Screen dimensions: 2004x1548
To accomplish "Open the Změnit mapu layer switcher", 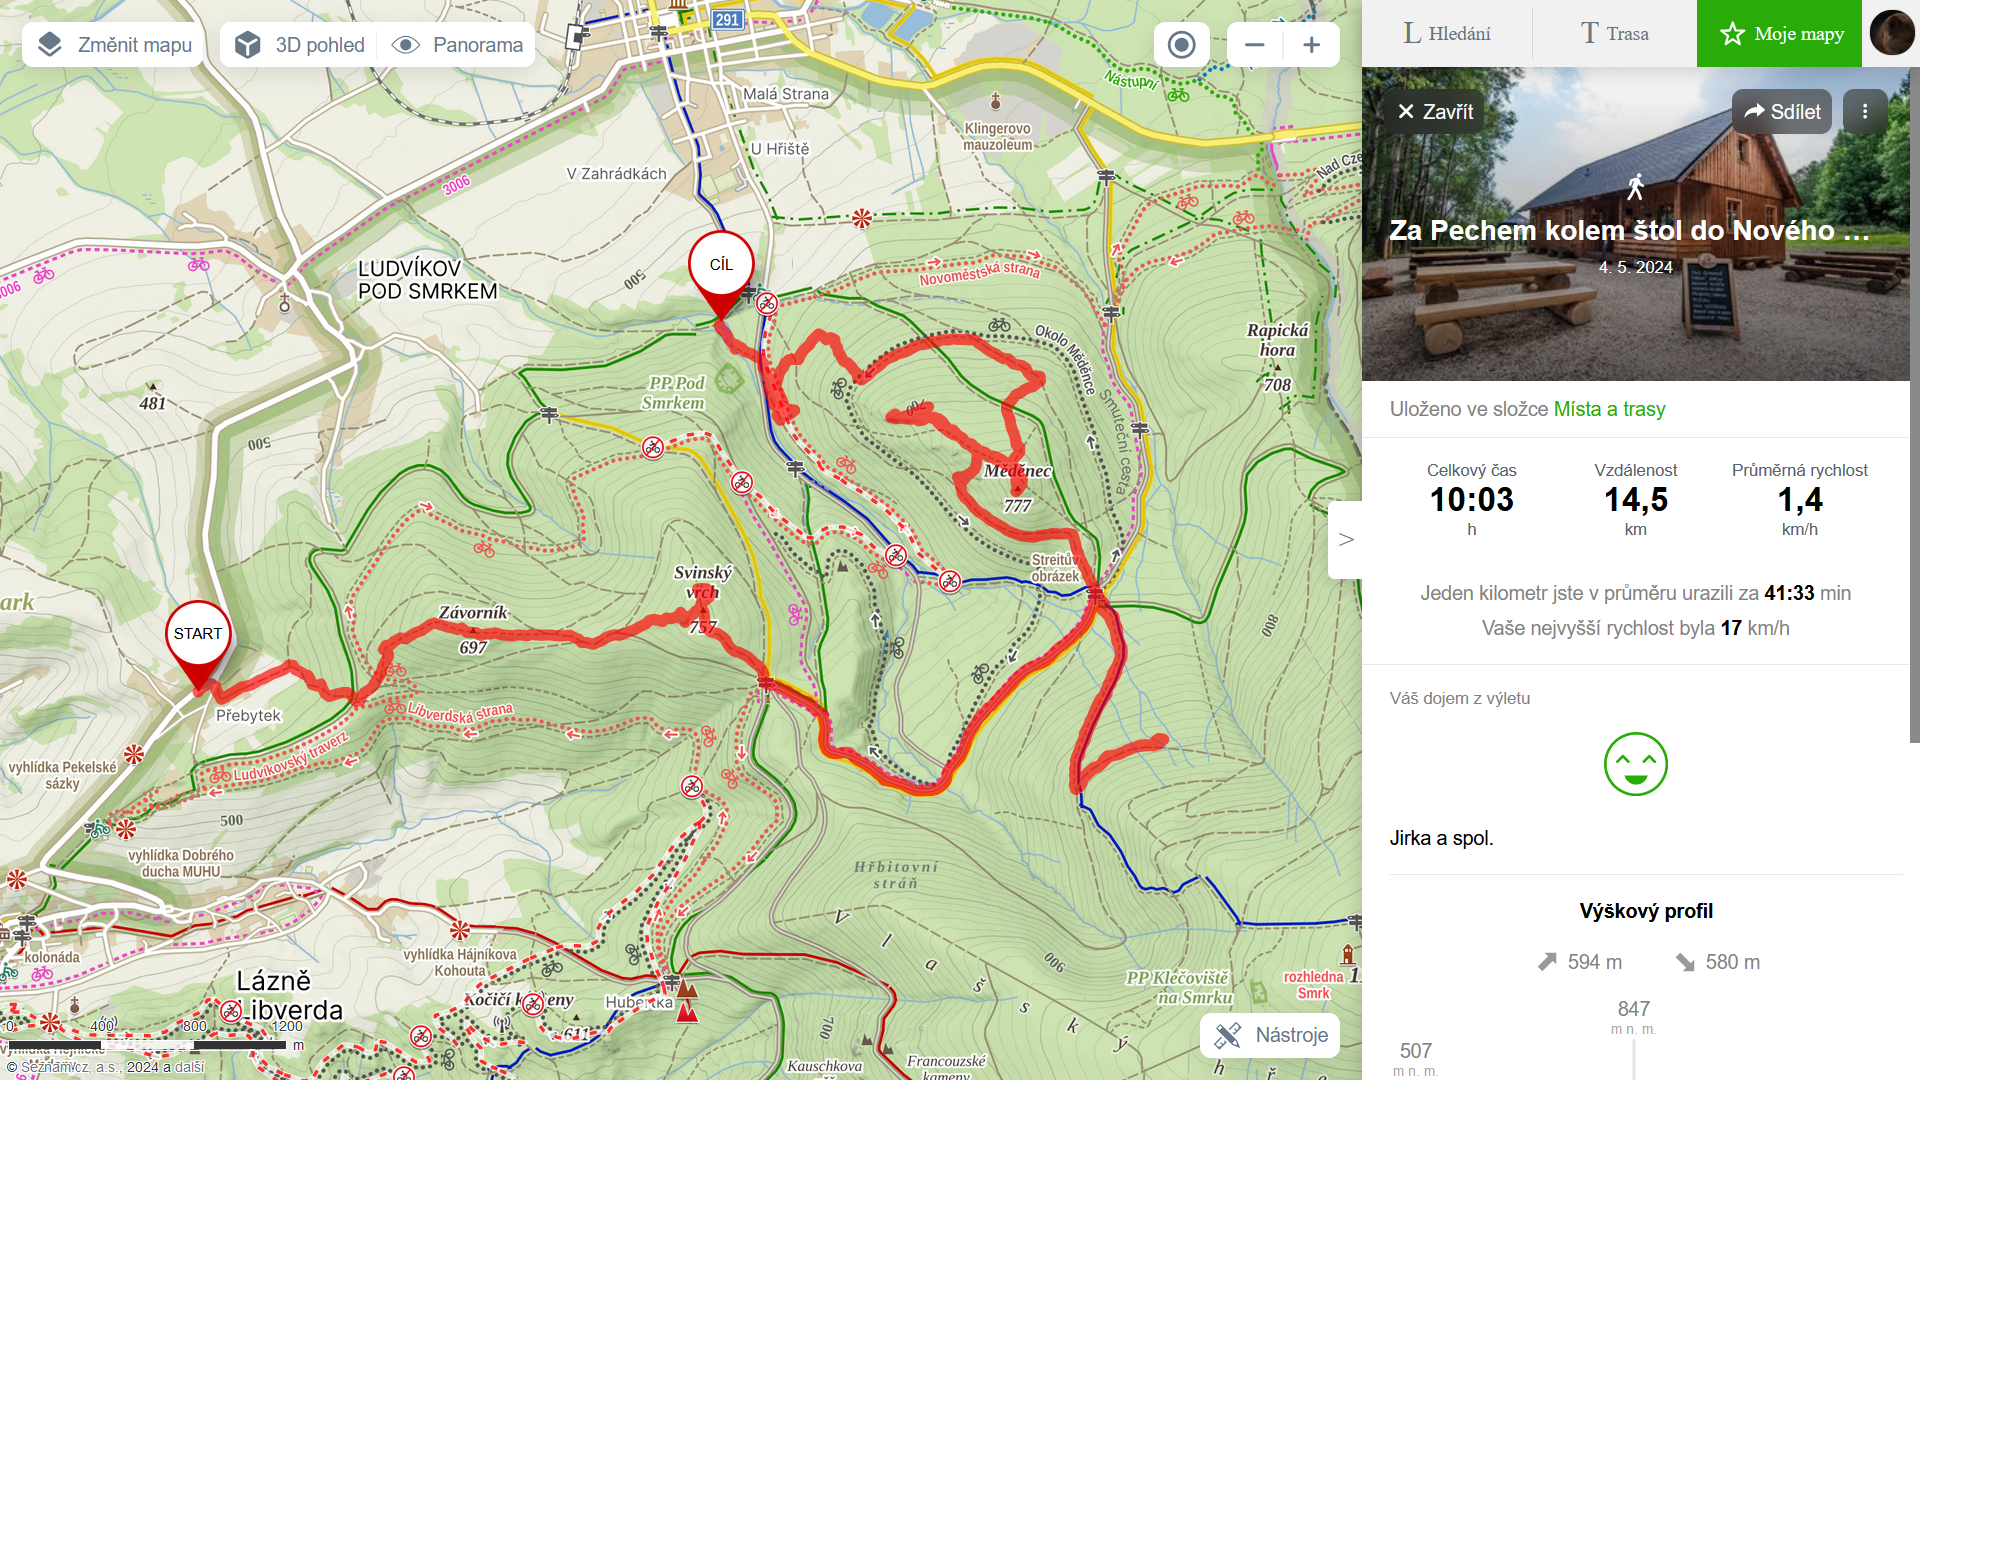I will tap(113, 45).
